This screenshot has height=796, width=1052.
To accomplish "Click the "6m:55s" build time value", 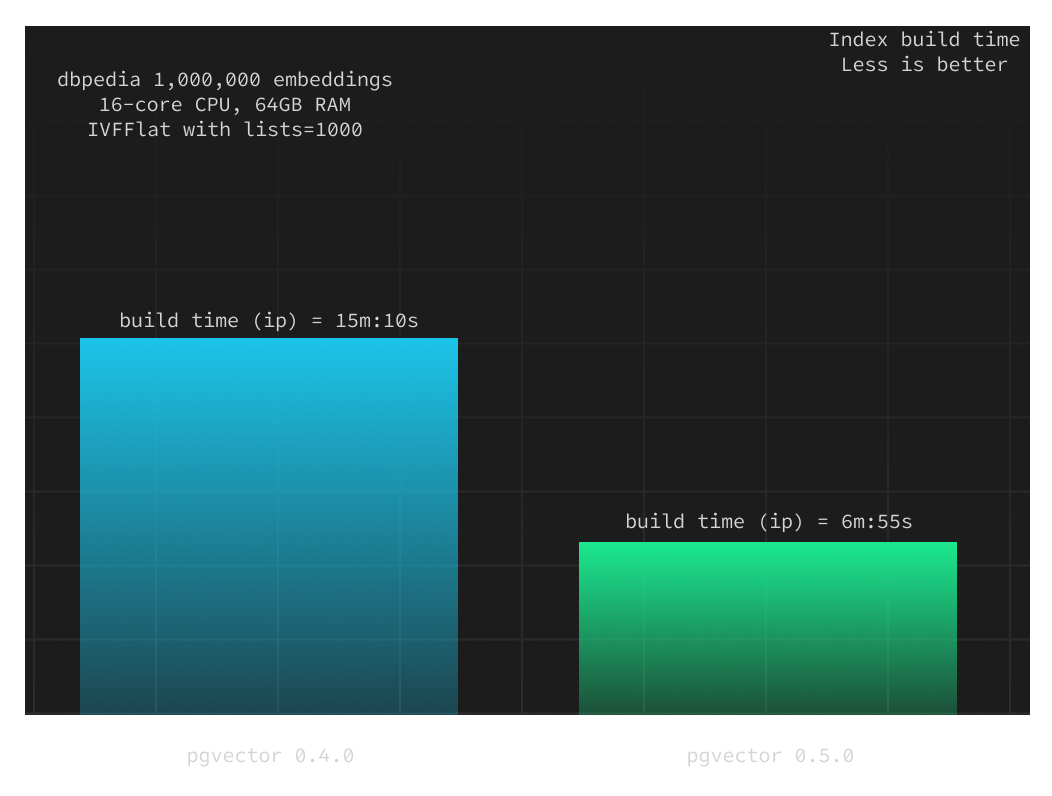I will point(876,522).
